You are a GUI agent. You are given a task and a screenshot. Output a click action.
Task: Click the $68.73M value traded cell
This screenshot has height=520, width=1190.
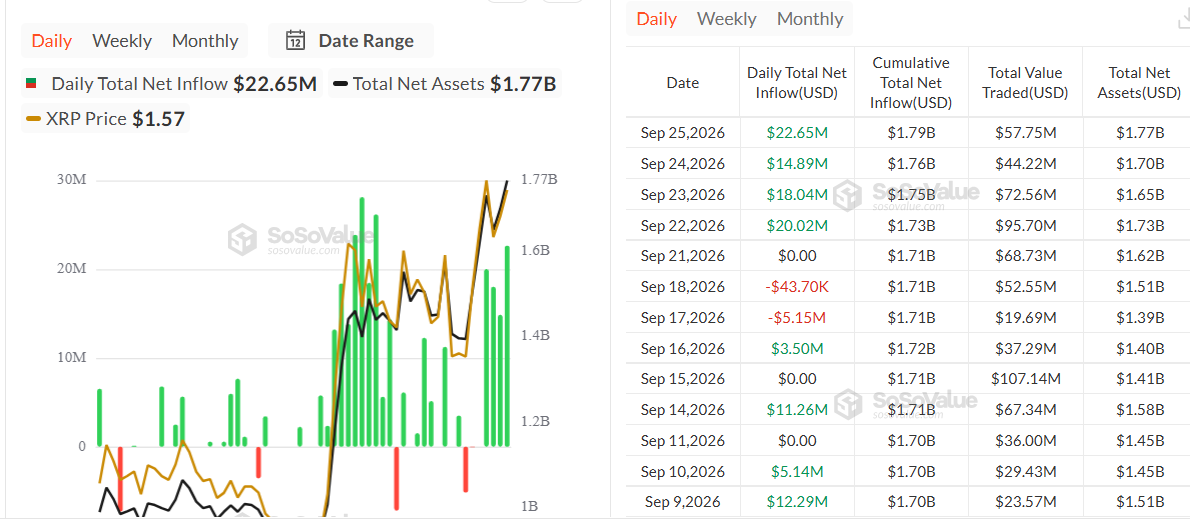1026,256
